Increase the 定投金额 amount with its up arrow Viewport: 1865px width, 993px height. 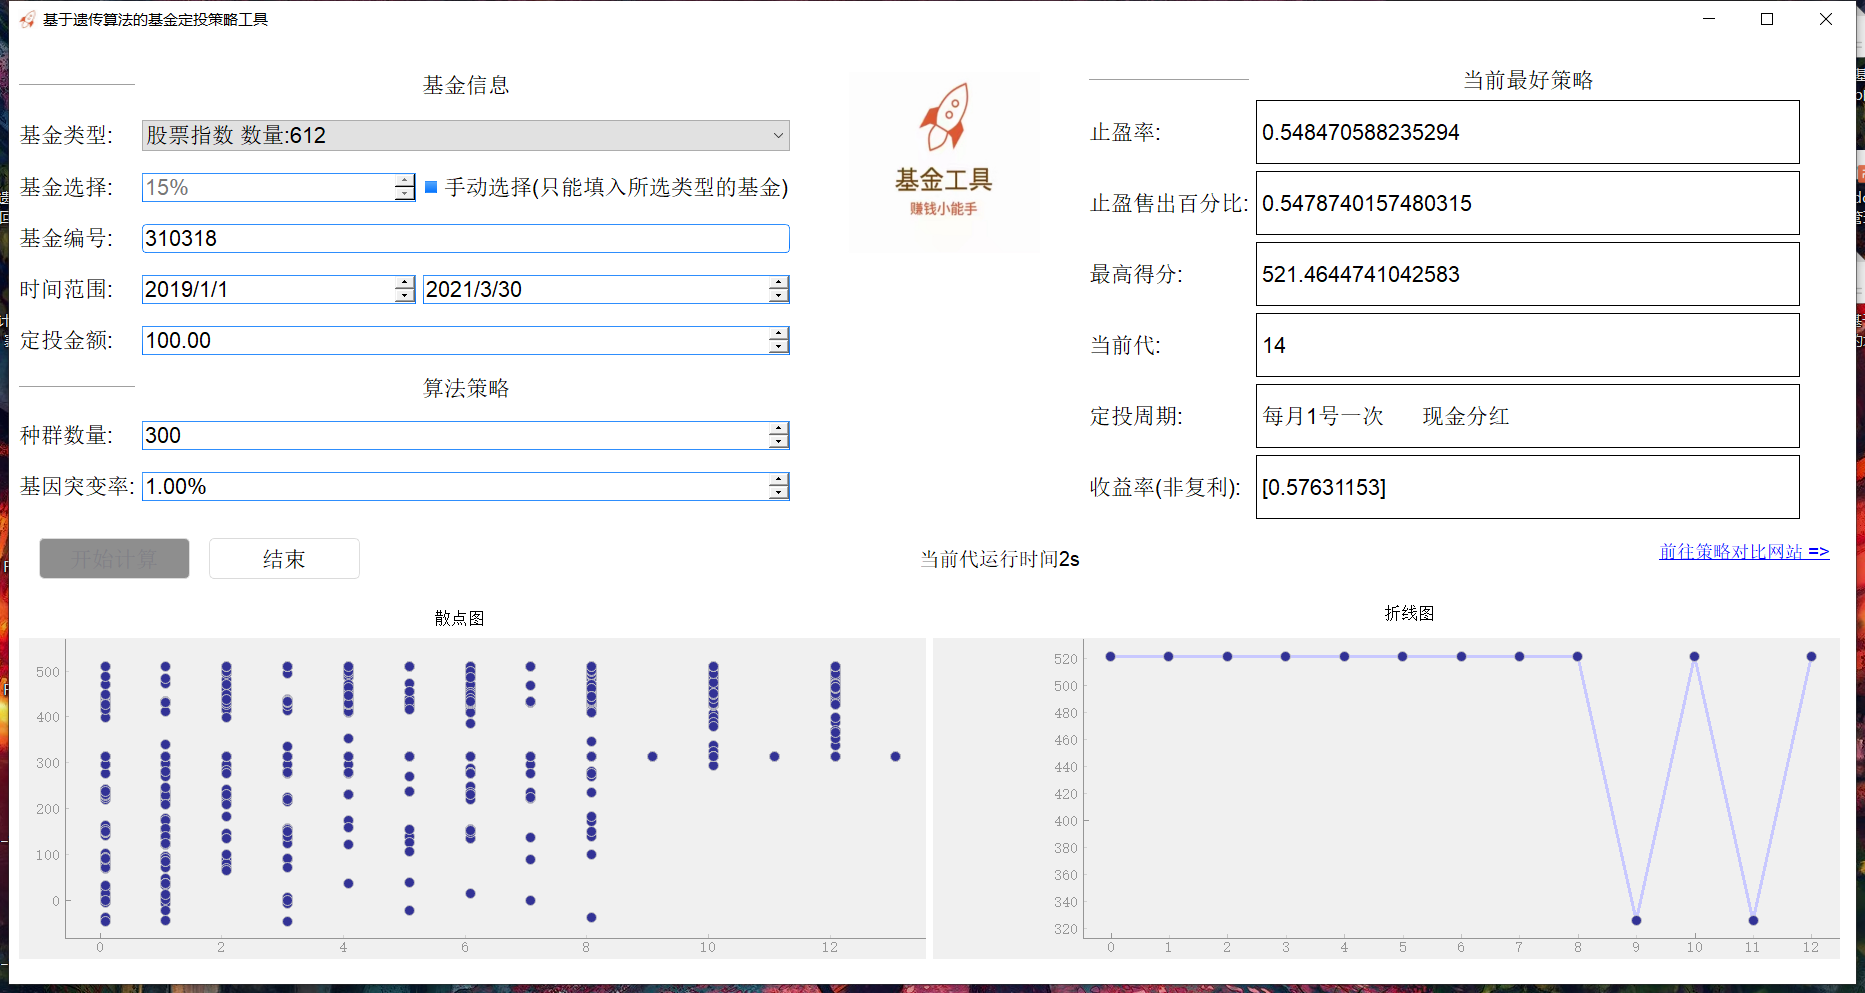point(778,334)
